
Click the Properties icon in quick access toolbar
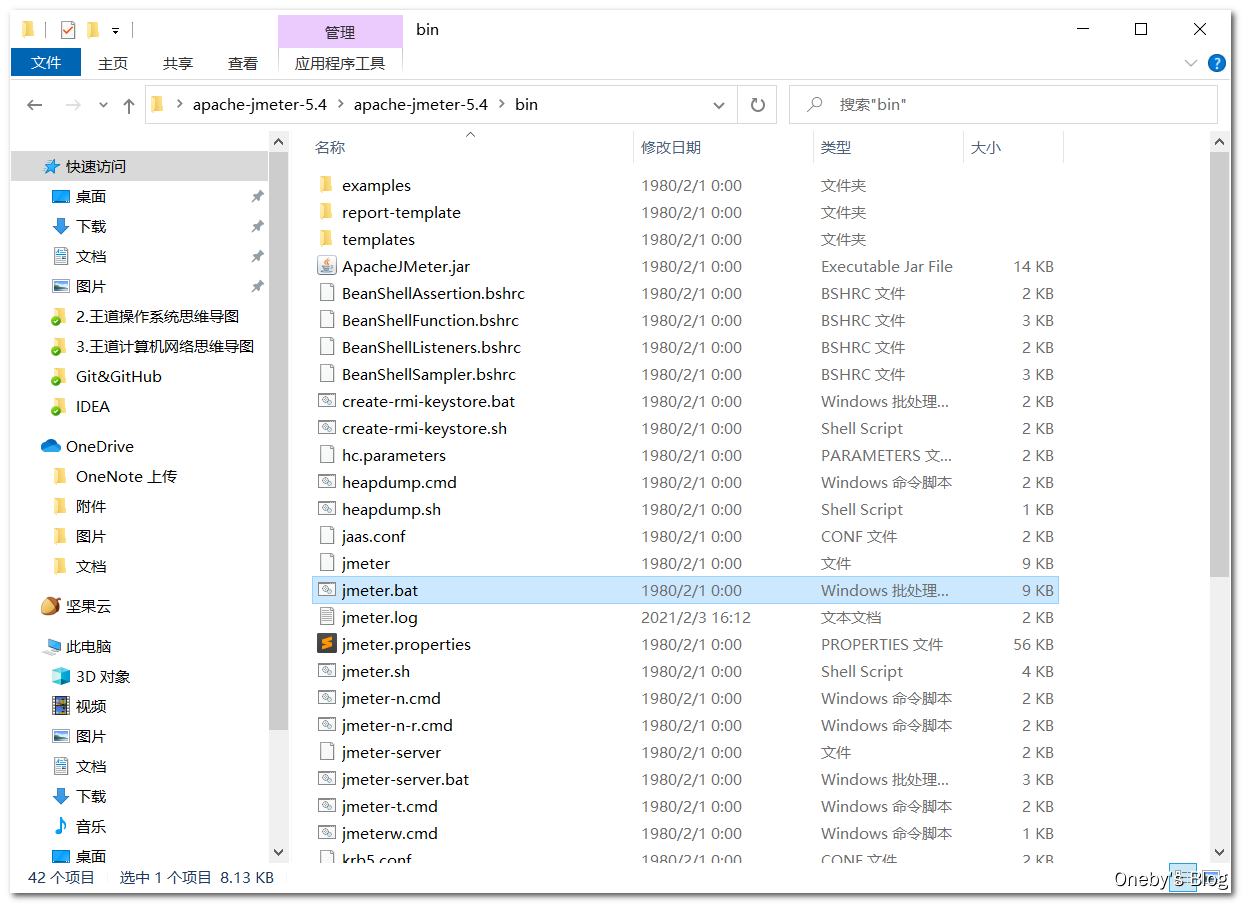67,30
